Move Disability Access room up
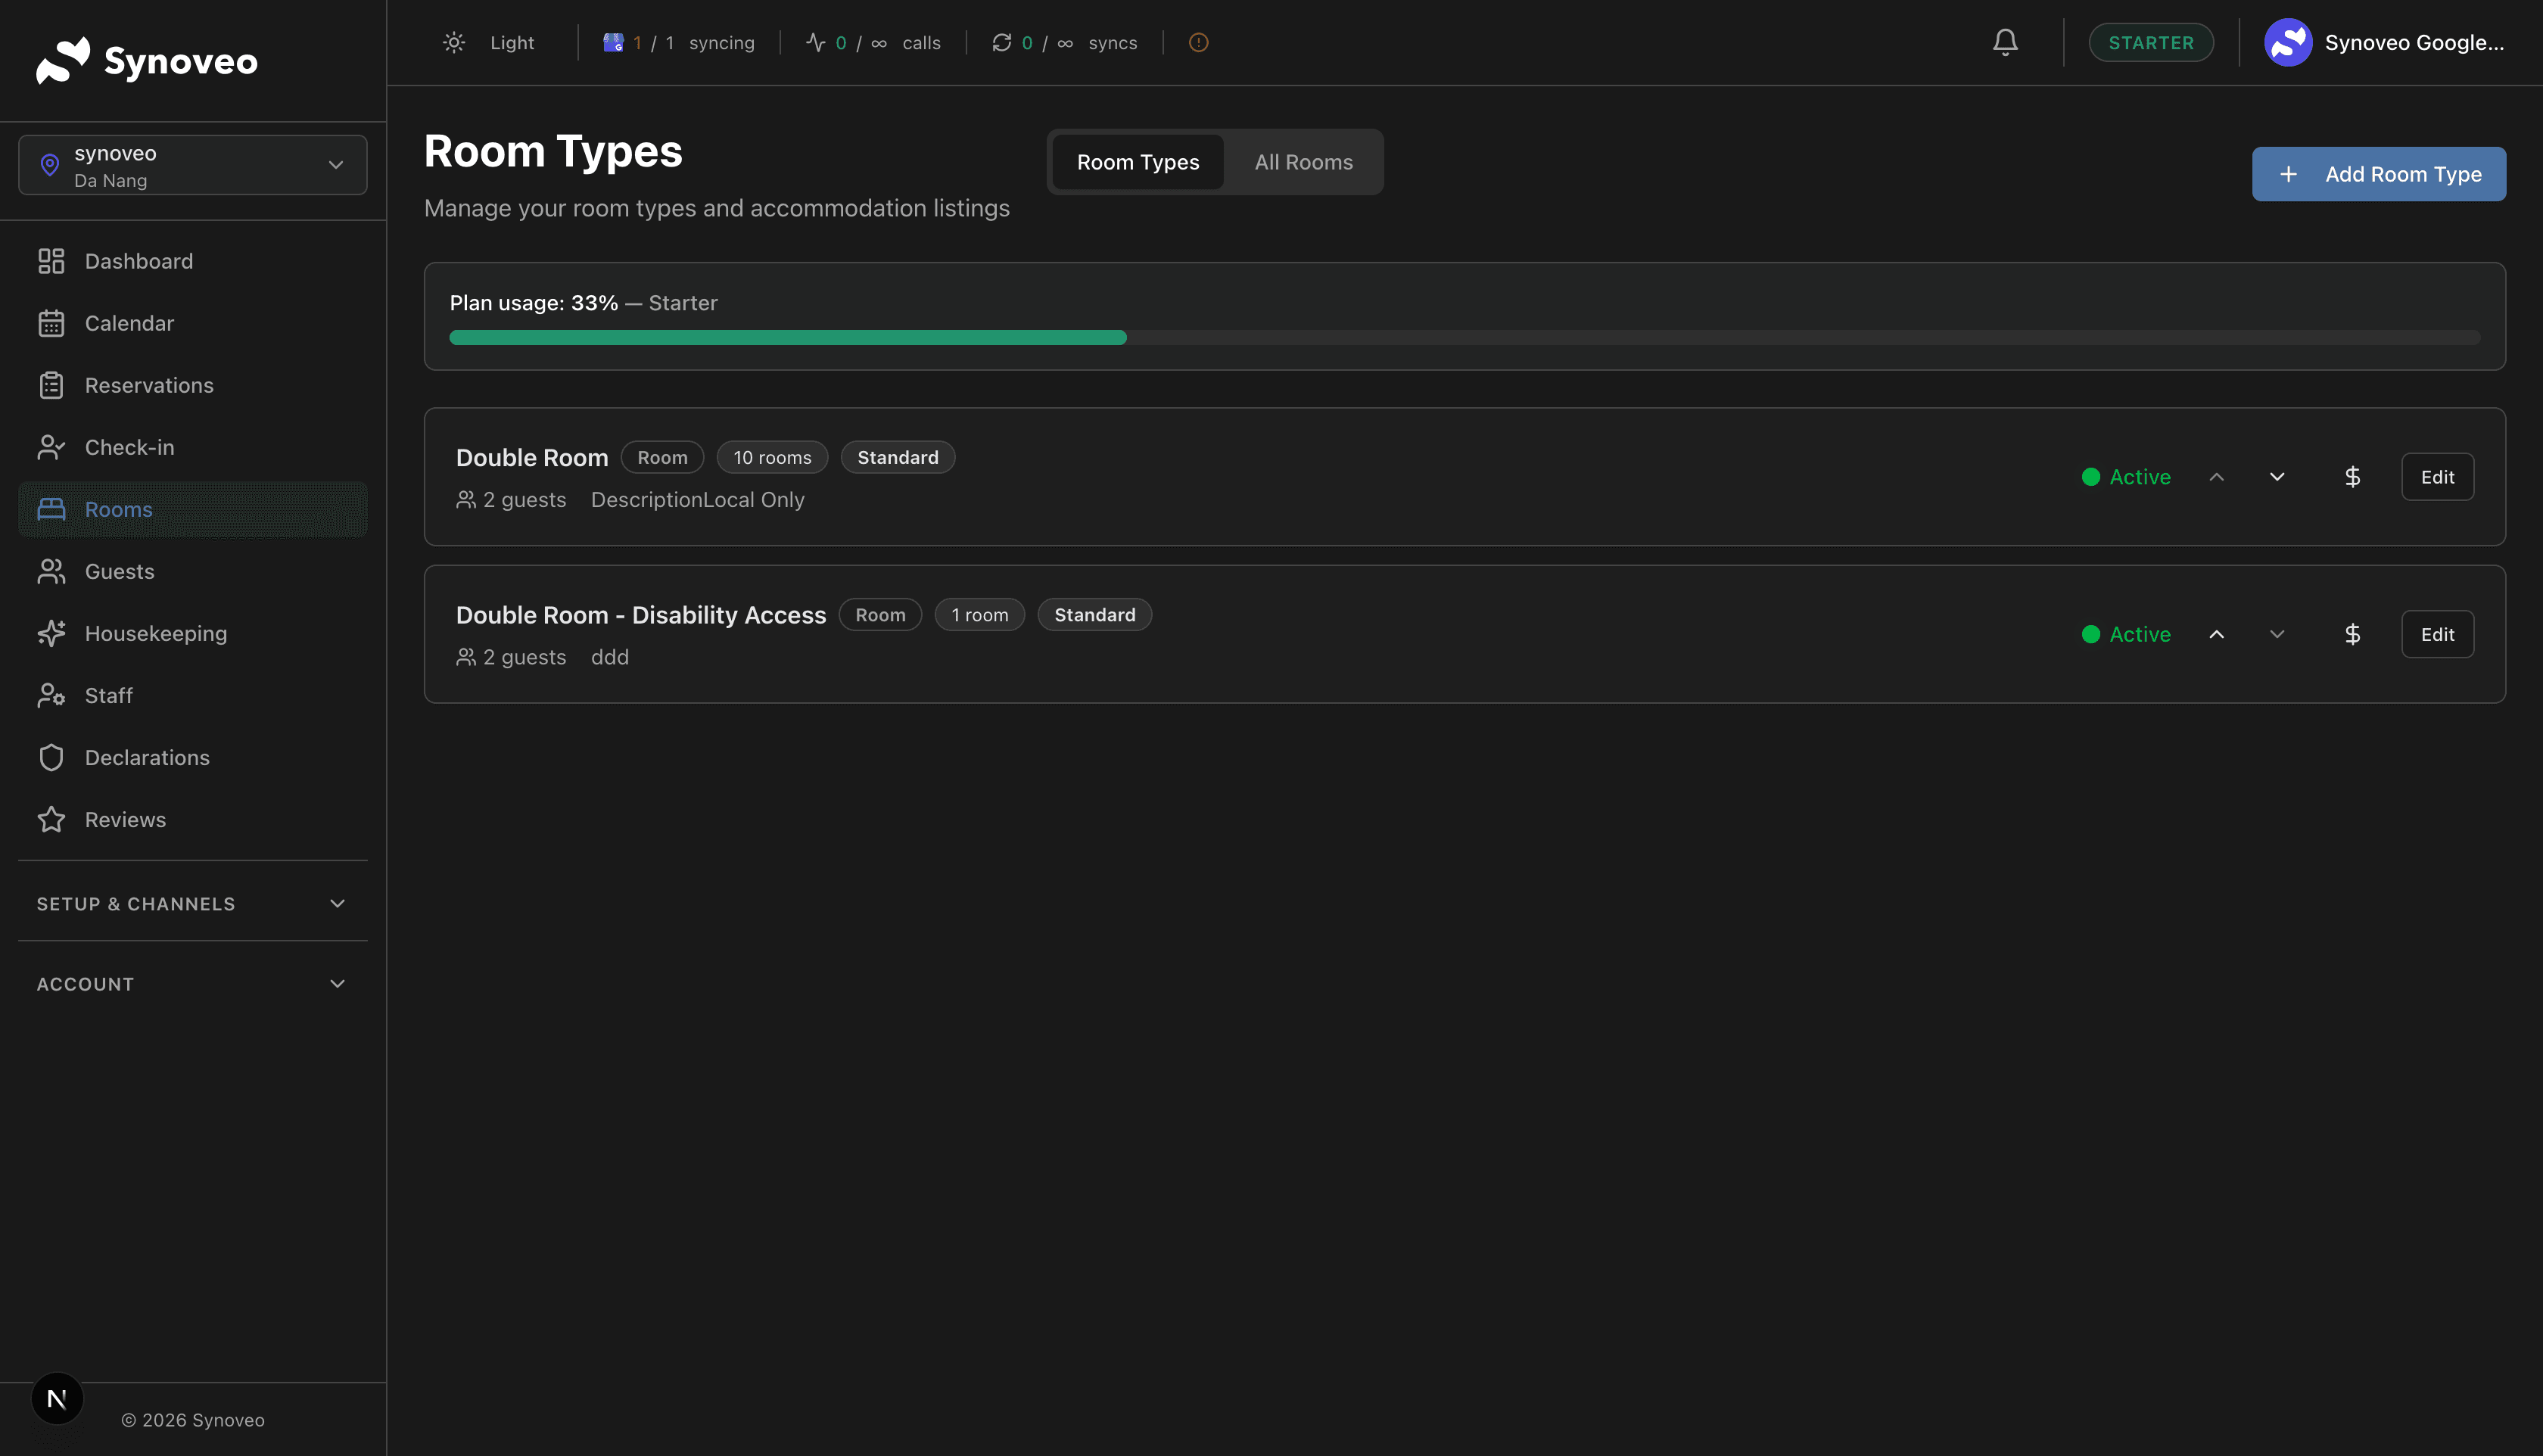The width and height of the screenshot is (2543, 1456). coord(2216,634)
